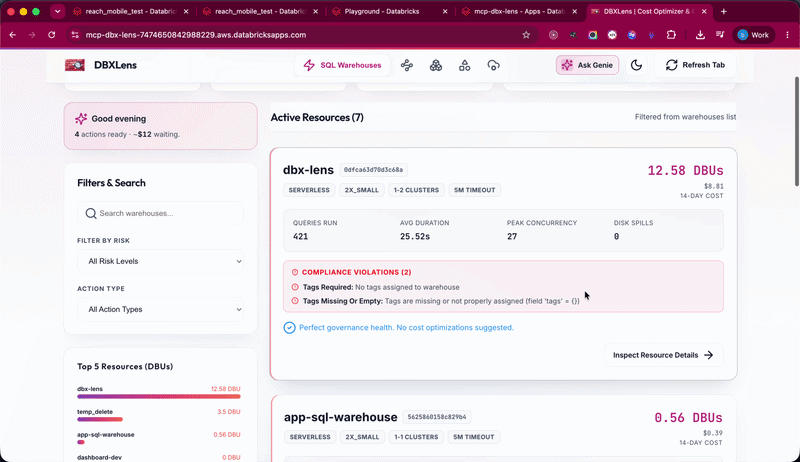Open the media control icon
This screenshot has width=800, height=462.
pos(720,35)
